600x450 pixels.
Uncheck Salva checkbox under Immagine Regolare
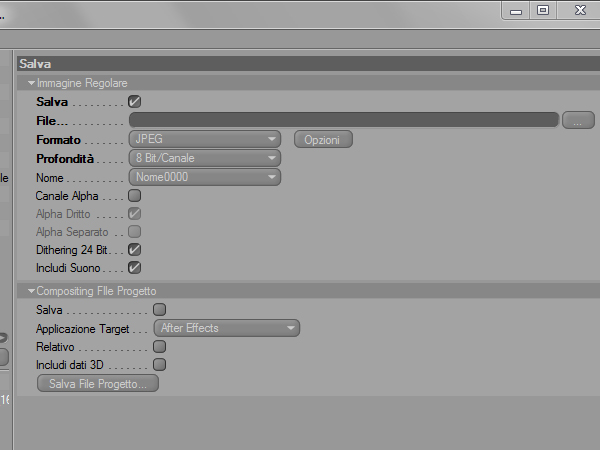click(x=134, y=101)
